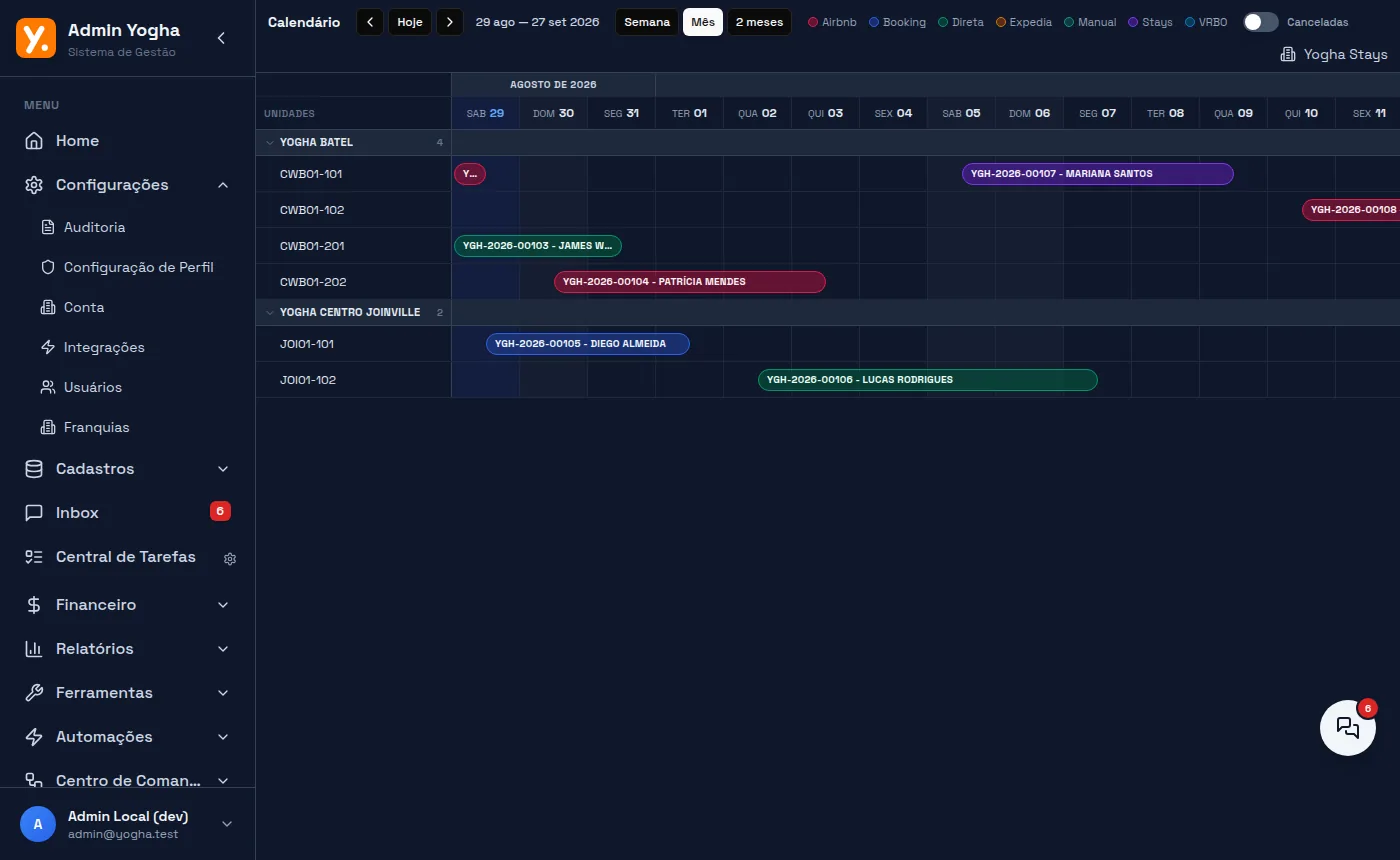
Task: Collapse the Yogha Batel unit group
Action: tap(269, 142)
